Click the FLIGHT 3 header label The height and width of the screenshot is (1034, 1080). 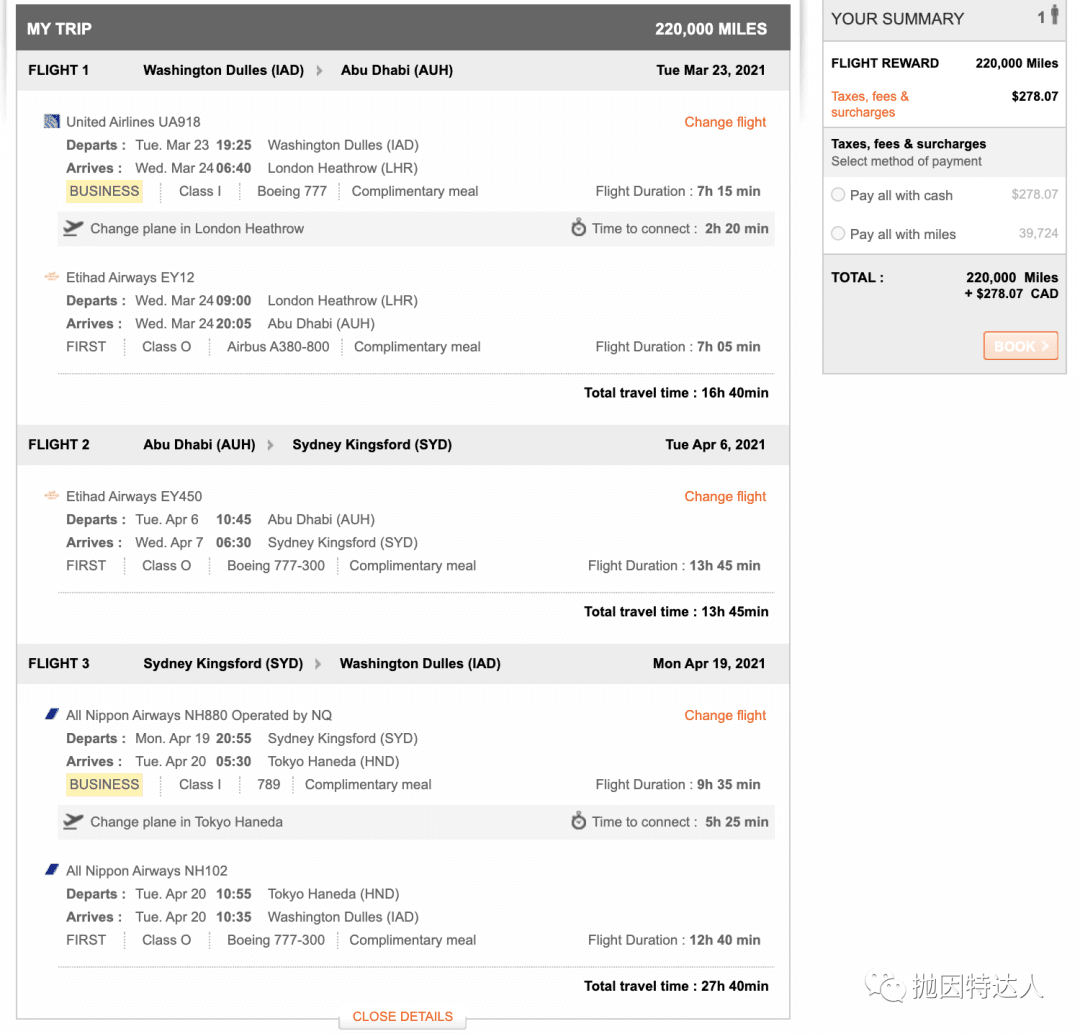pos(59,664)
